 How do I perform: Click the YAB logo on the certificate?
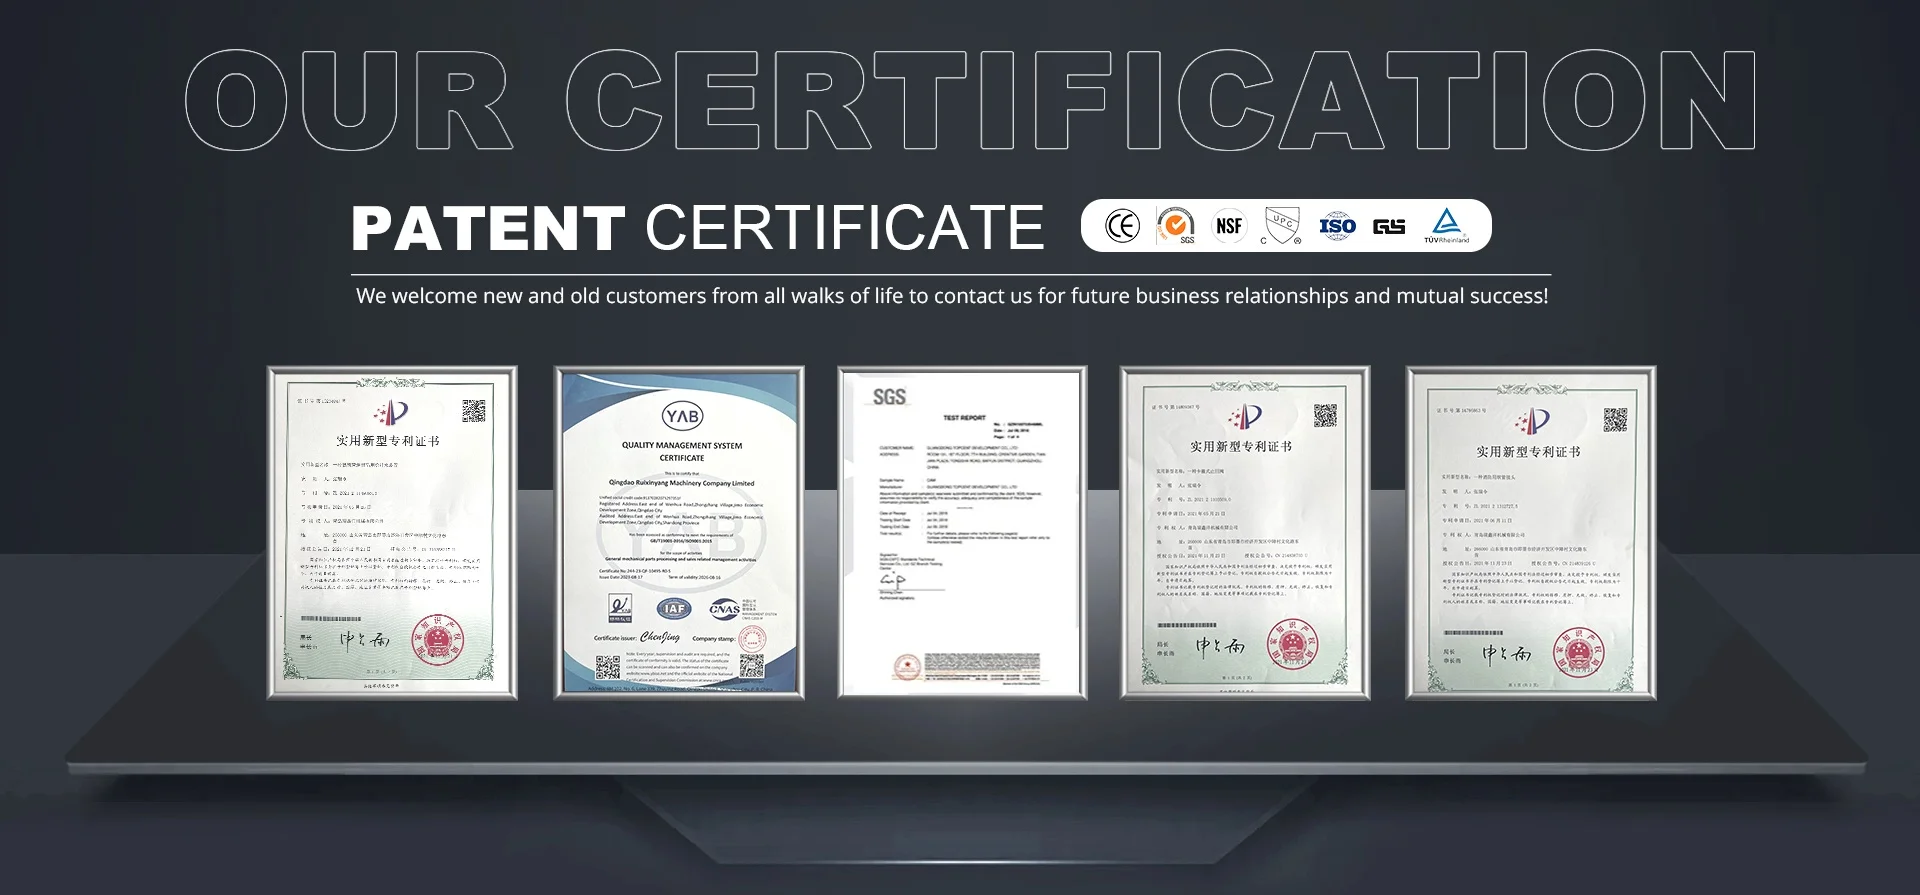click(683, 416)
